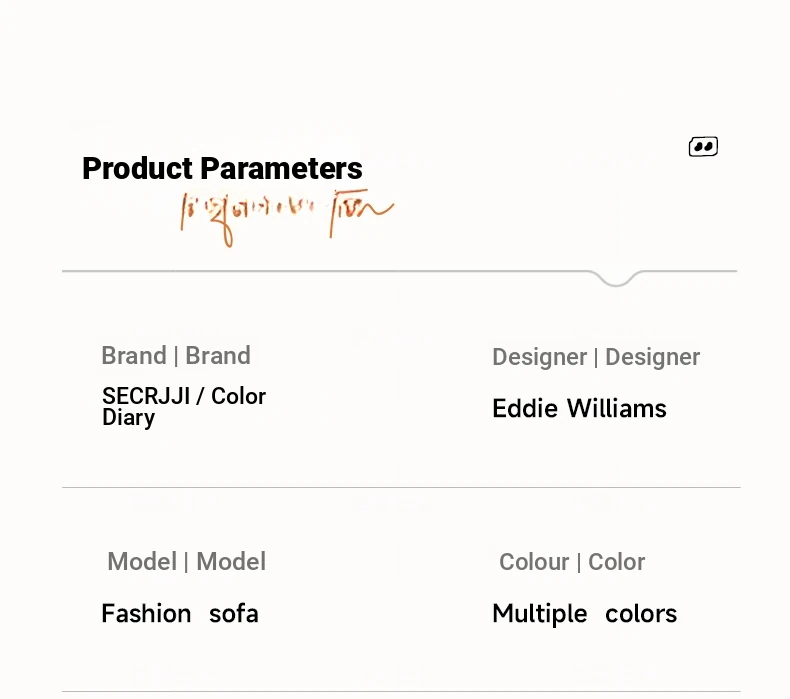The width and height of the screenshot is (790, 699).
Task: Select the Designer | Designer label
Action: tap(596, 357)
